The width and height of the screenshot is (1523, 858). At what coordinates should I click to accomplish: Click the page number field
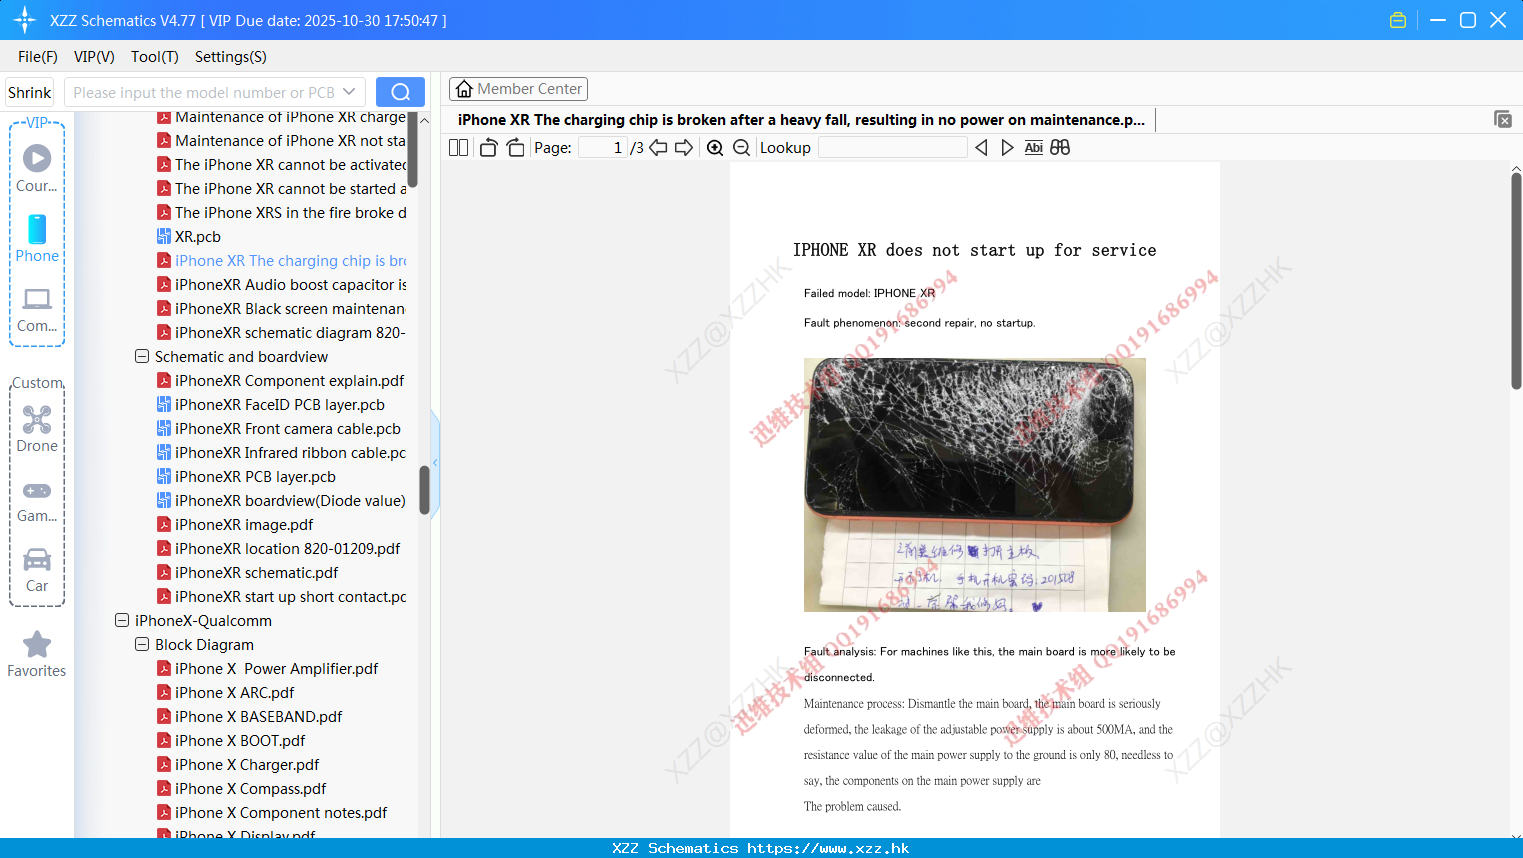[603, 148]
